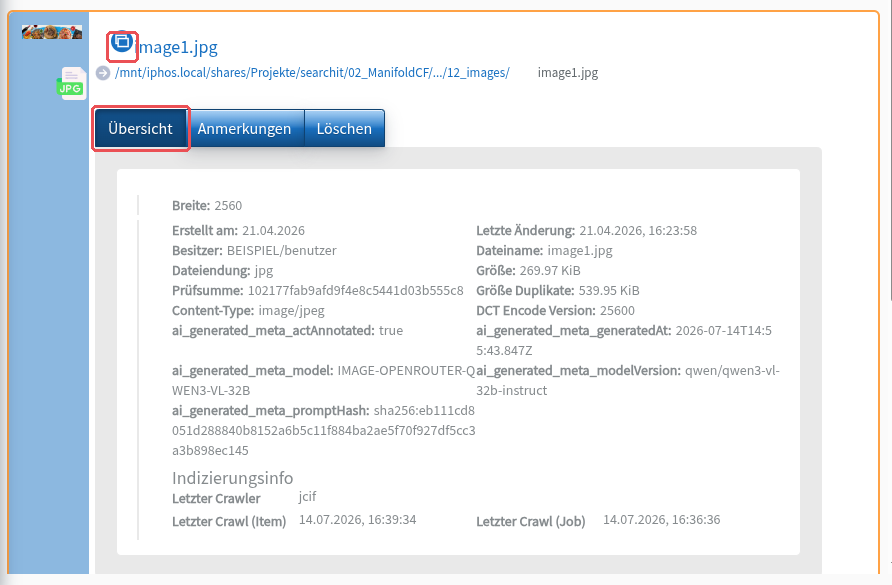The width and height of the screenshot is (892, 585).
Task: Click the Letzter Crawl (Item) timestamp 16:39:34
Action: pos(358,520)
